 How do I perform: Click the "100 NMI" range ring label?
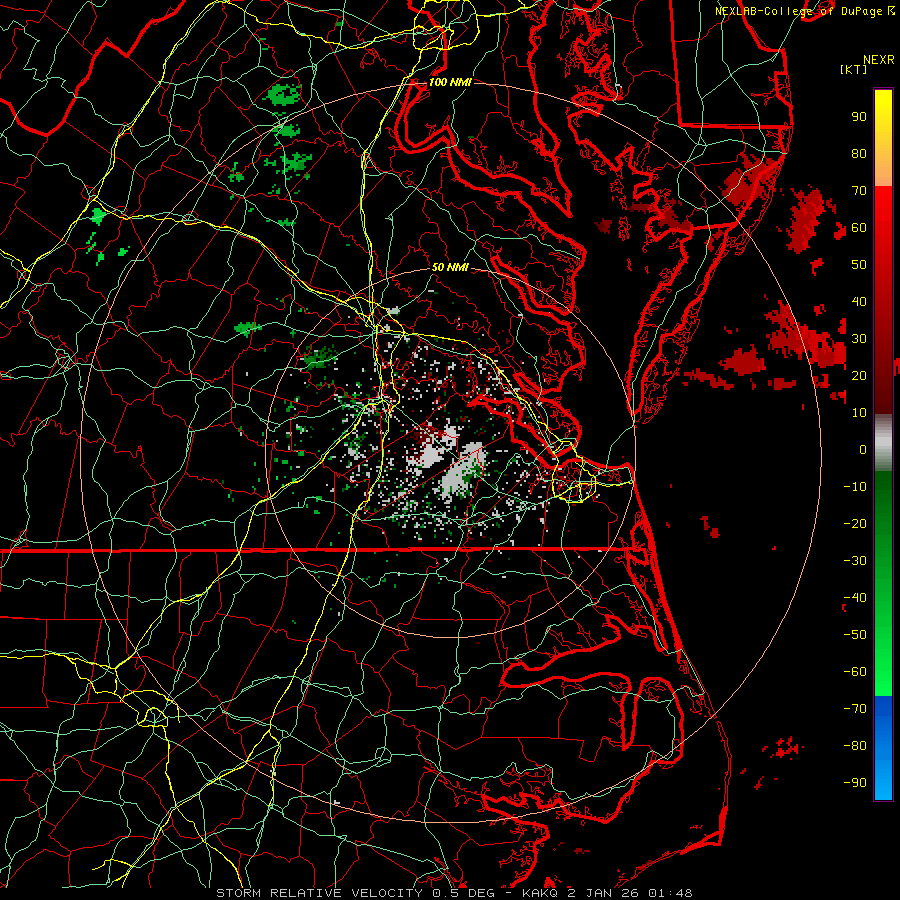450,82
